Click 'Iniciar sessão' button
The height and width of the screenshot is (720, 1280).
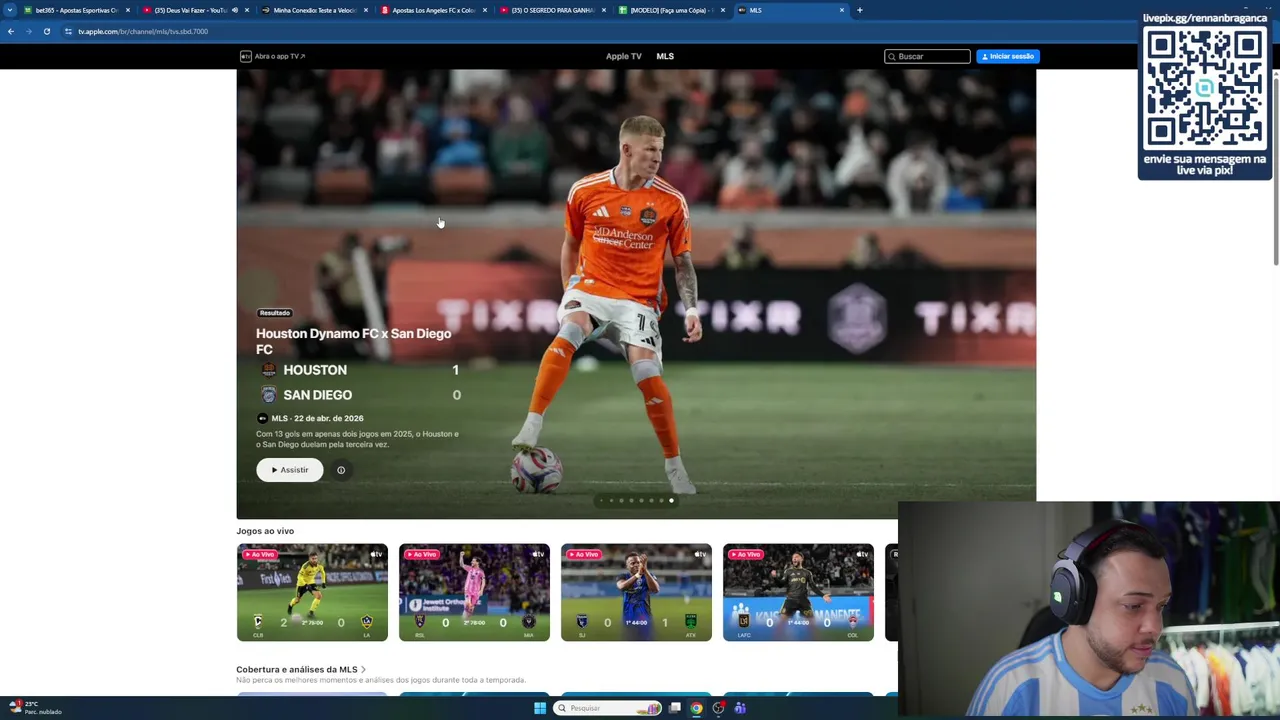click(1008, 56)
